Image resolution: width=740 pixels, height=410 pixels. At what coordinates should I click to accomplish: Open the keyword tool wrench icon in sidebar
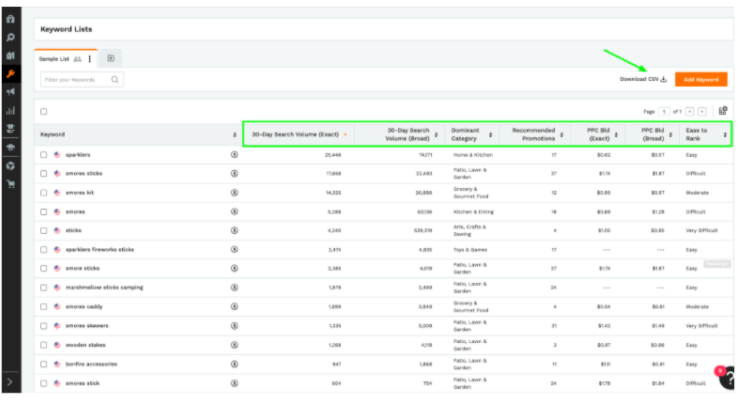click(x=10, y=74)
